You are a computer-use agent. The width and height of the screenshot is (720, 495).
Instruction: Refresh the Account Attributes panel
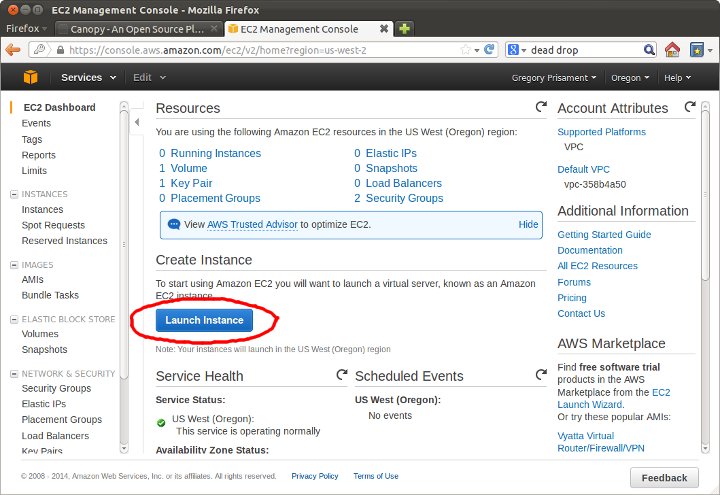click(x=690, y=107)
